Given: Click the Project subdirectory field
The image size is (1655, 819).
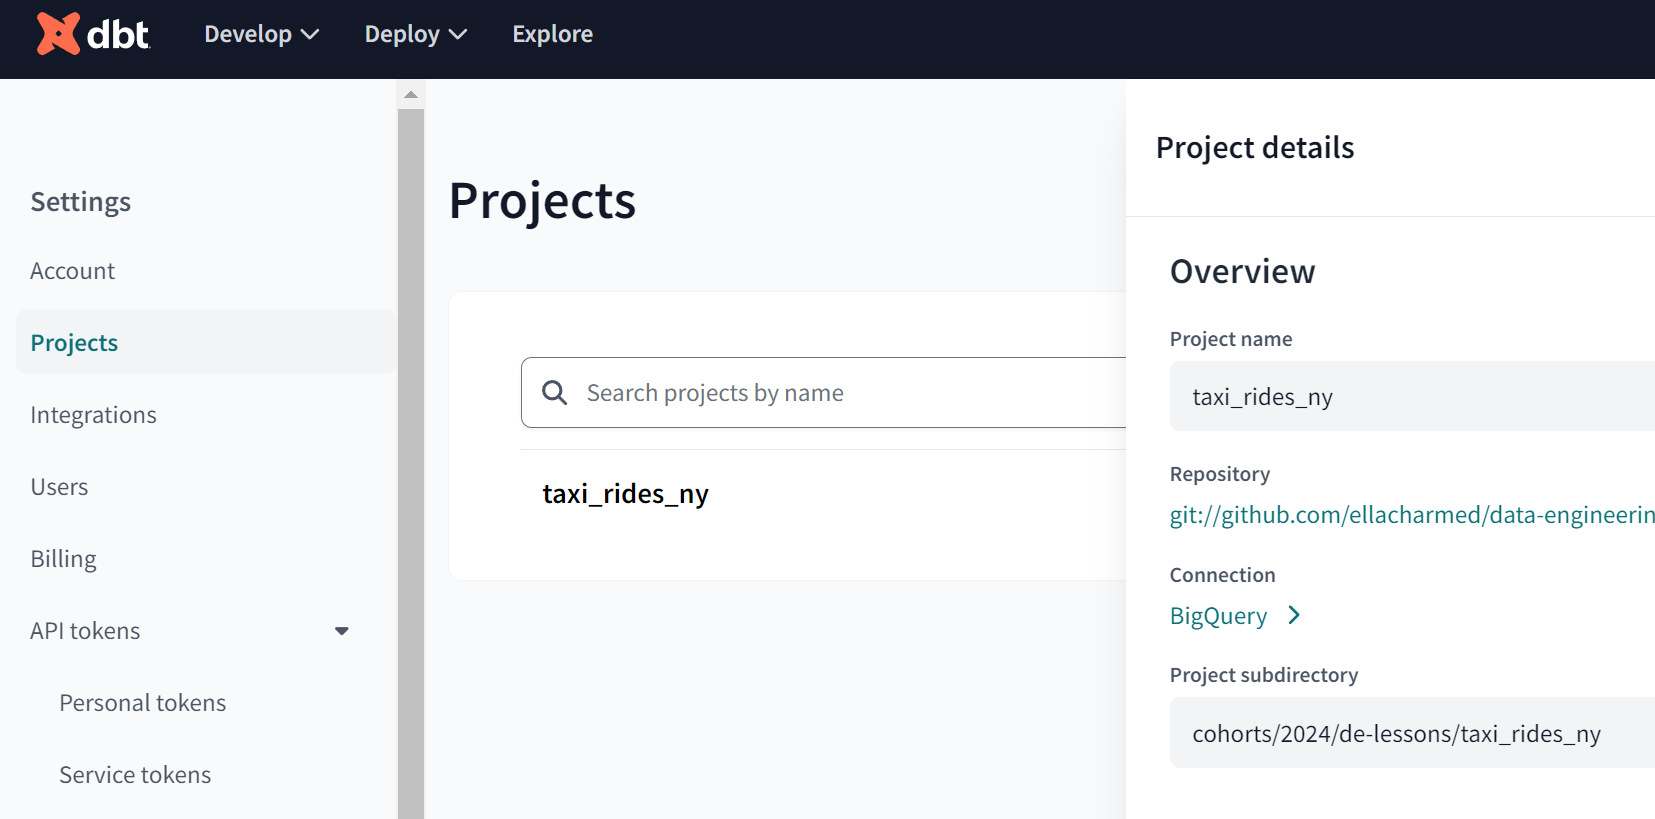Looking at the screenshot, I should tap(1412, 733).
